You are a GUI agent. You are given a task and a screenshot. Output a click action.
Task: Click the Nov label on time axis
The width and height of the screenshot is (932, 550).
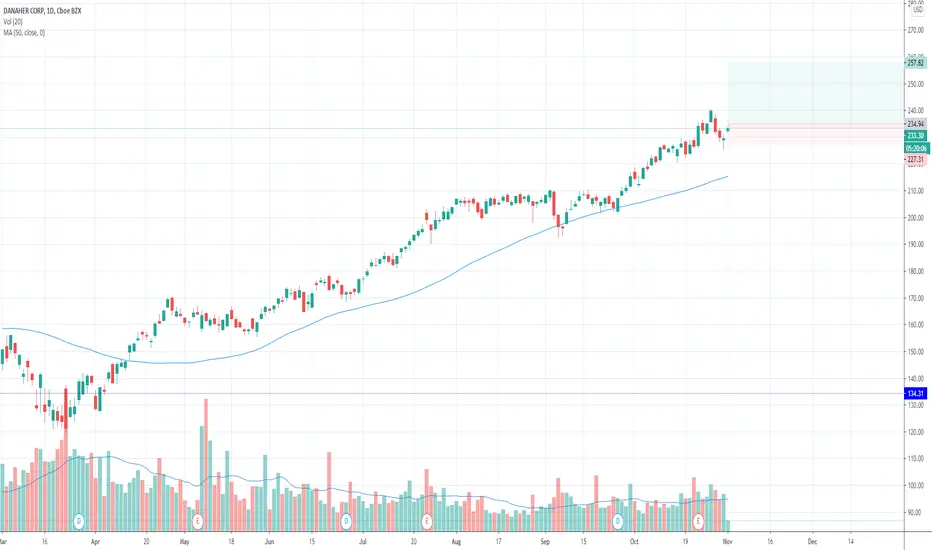(727, 542)
